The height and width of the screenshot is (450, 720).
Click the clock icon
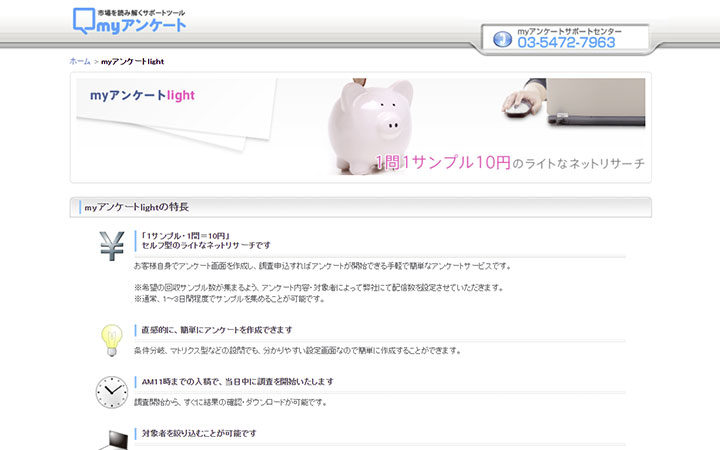pos(112,392)
